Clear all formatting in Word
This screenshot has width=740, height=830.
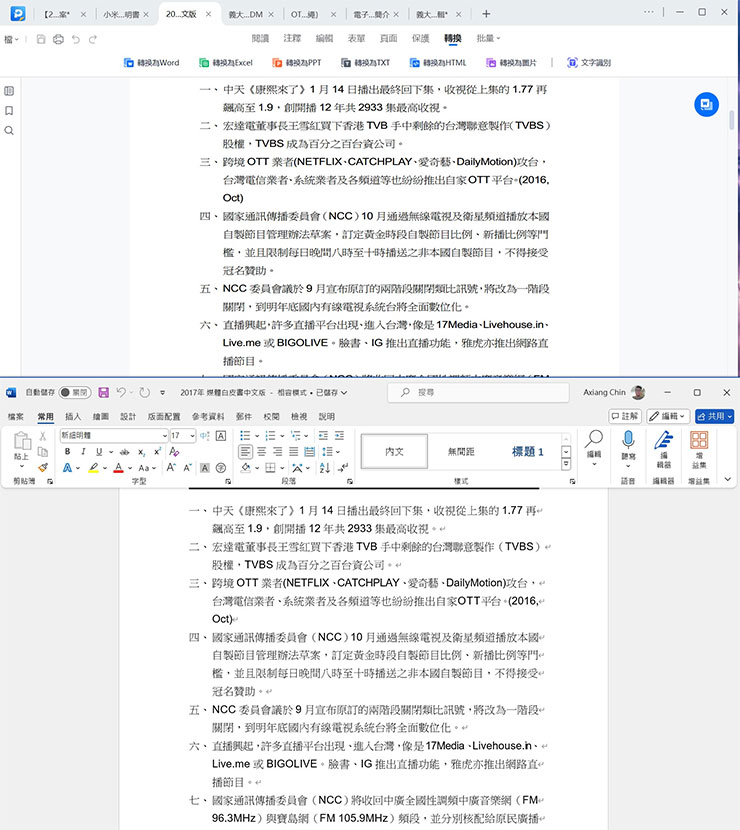coord(174,452)
